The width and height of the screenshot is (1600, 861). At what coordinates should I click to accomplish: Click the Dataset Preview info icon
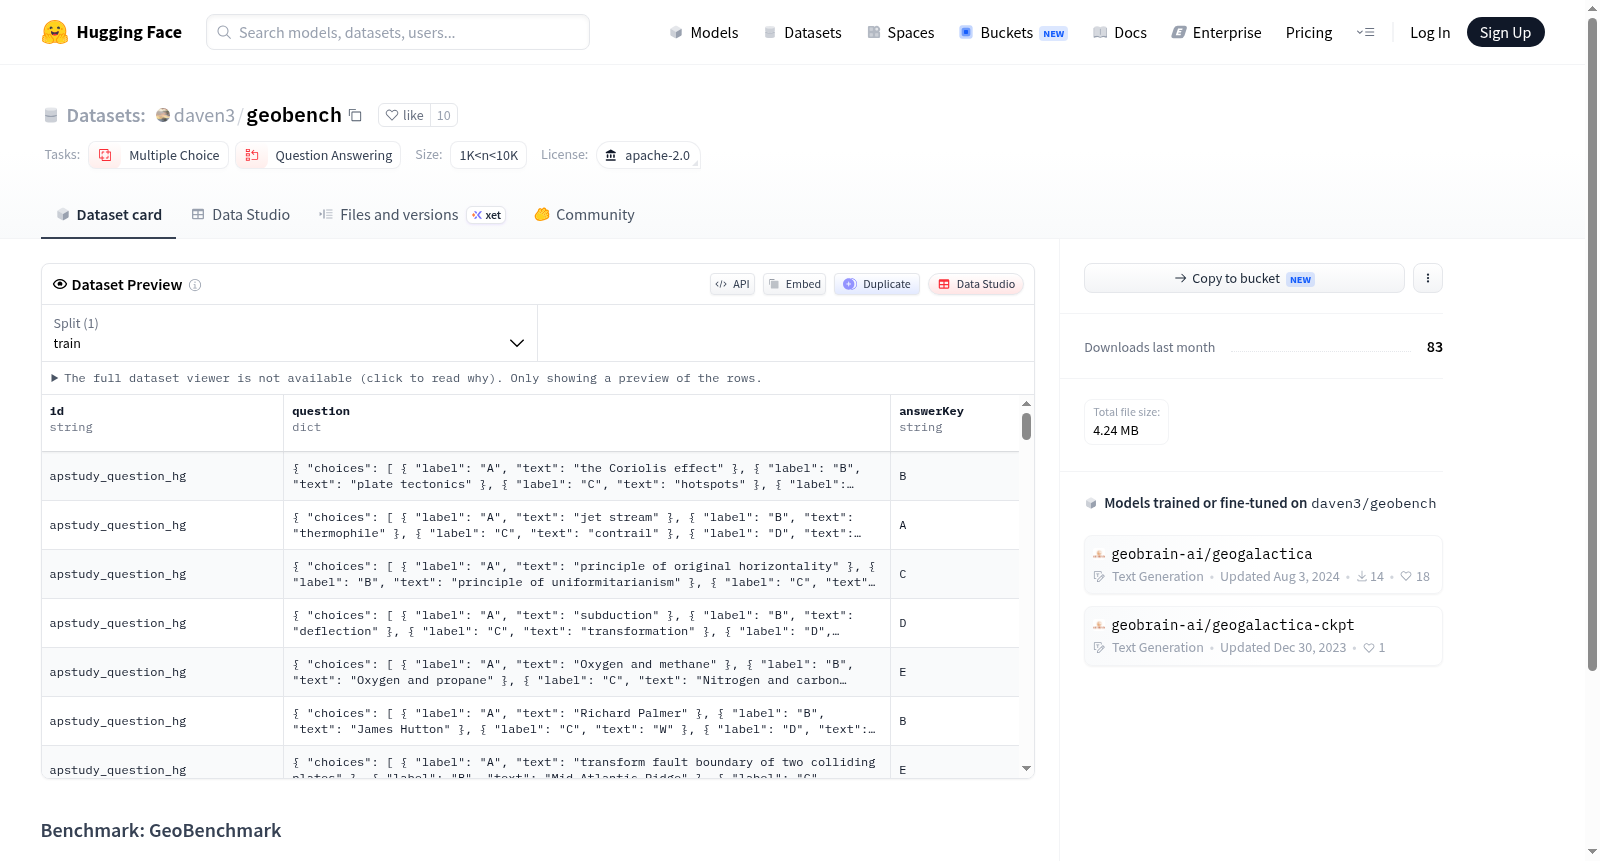pyautogui.click(x=195, y=285)
